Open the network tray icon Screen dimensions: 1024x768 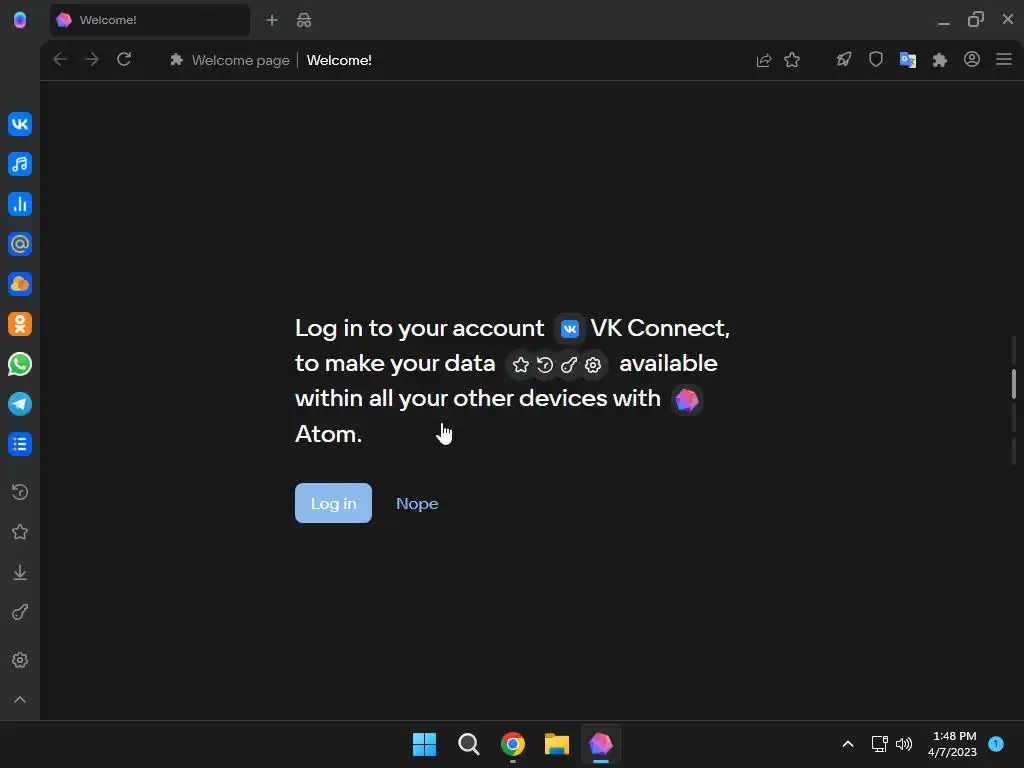[x=879, y=744]
